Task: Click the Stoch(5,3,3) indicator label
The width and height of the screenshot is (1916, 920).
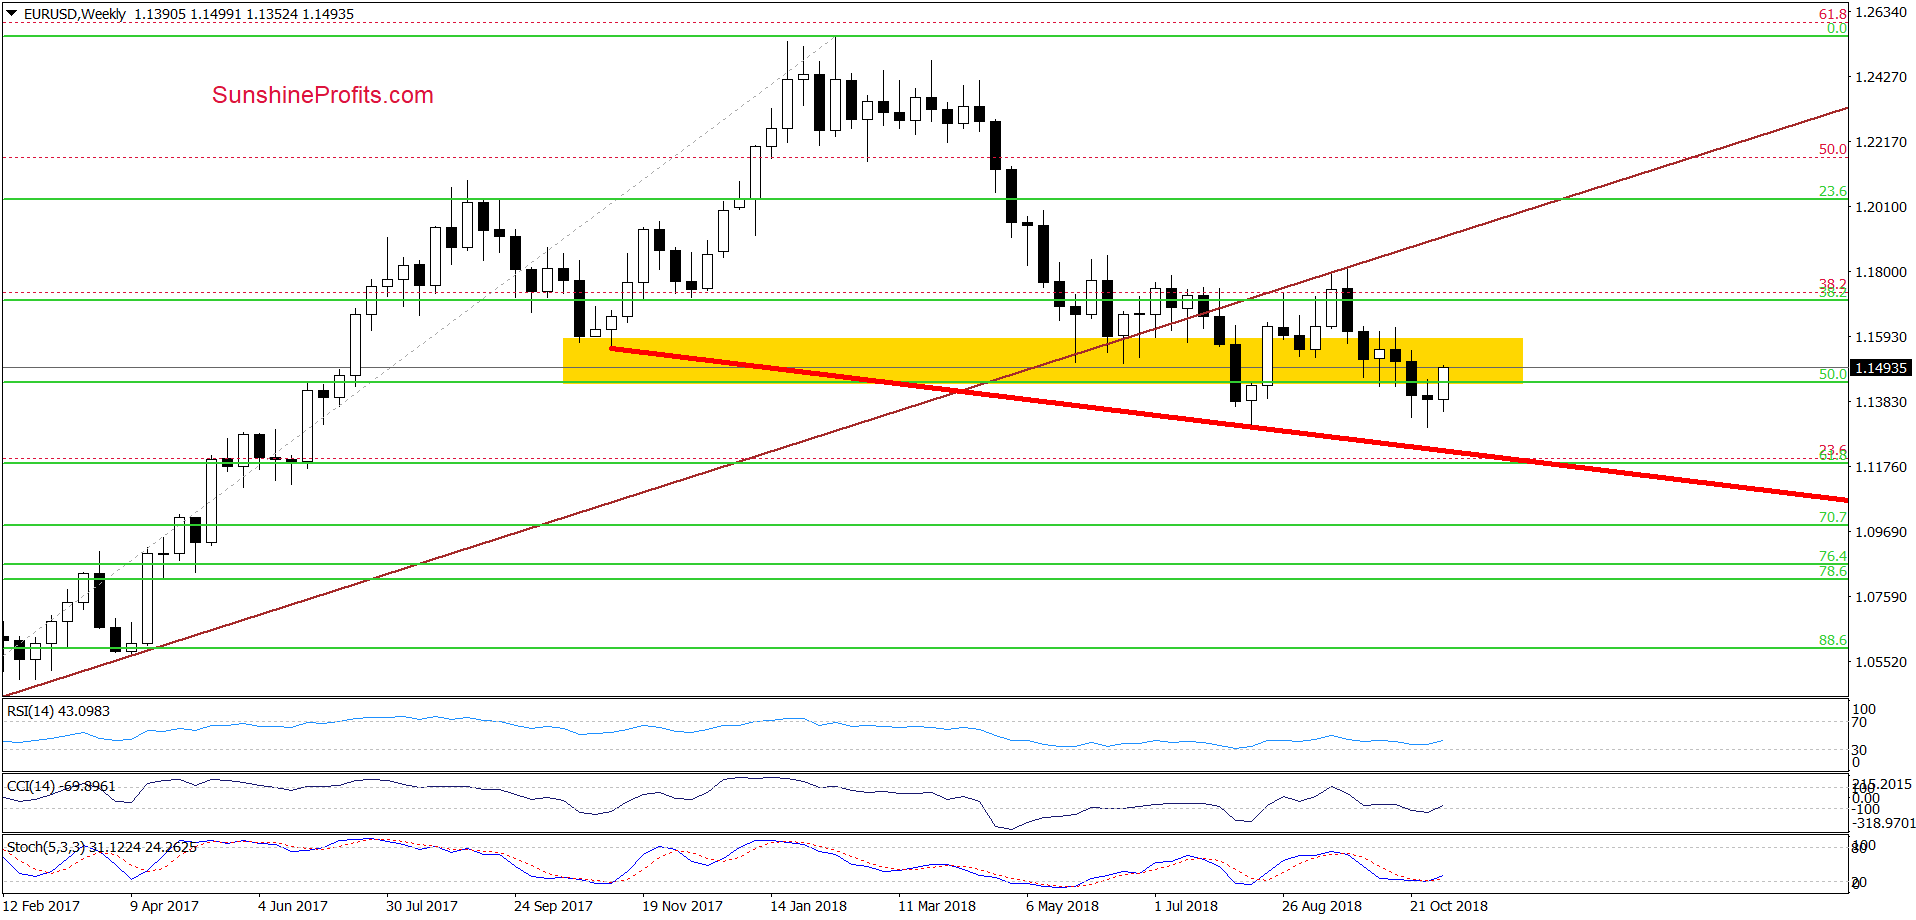Action: [x=101, y=847]
